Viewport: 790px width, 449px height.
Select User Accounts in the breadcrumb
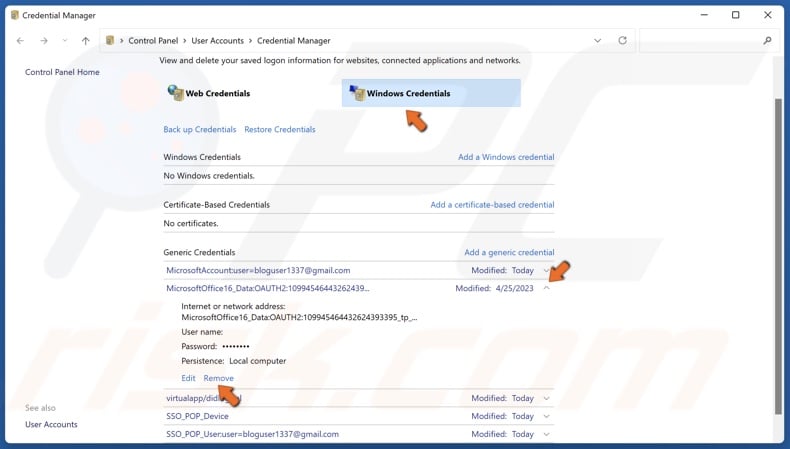point(217,41)
